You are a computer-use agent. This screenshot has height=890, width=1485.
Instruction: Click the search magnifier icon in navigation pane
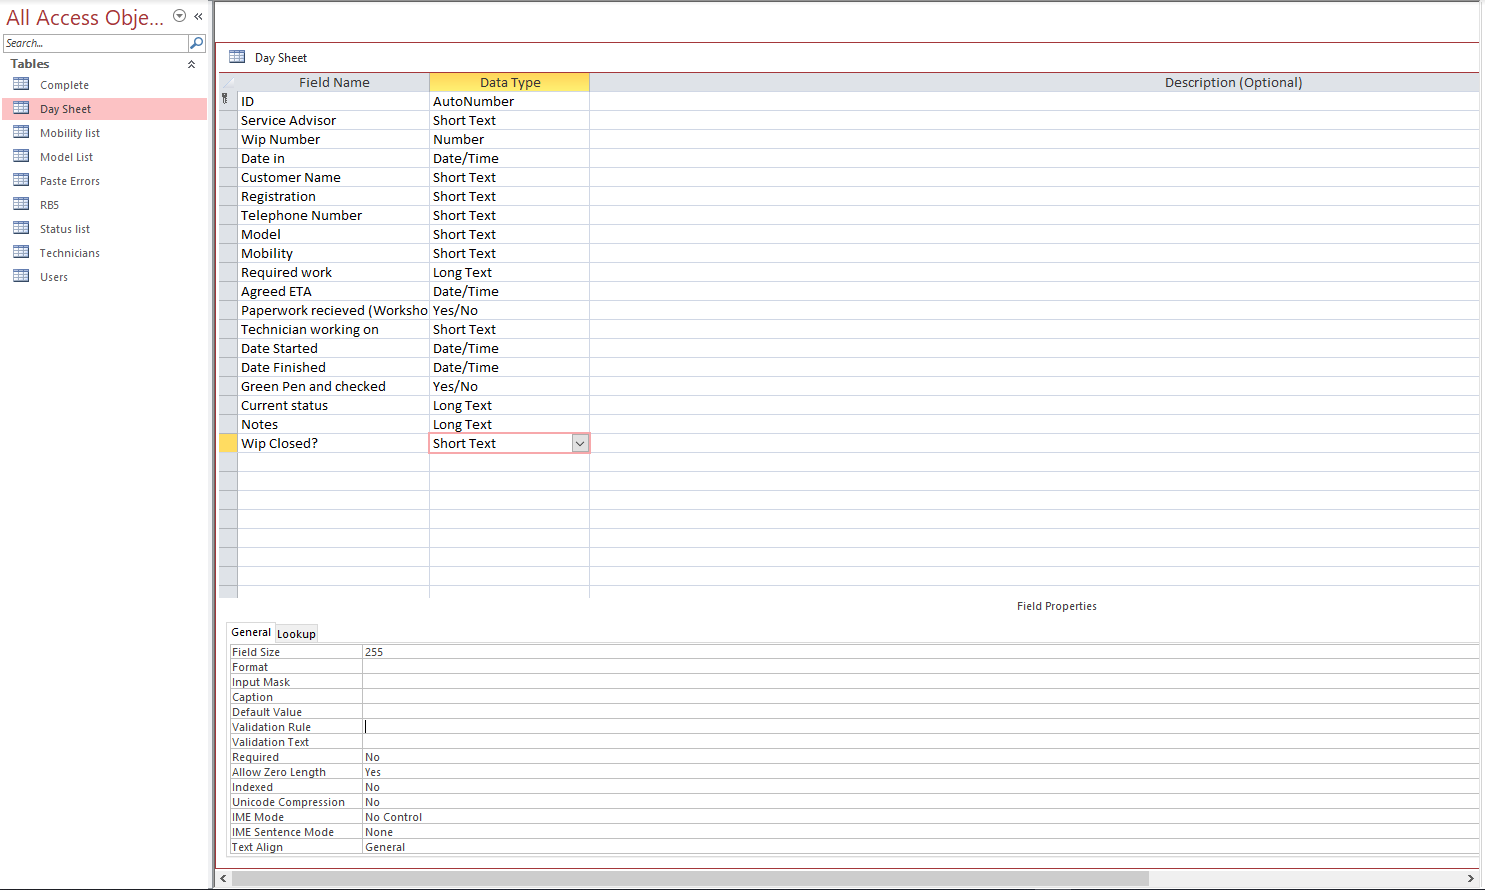[197, 43]
